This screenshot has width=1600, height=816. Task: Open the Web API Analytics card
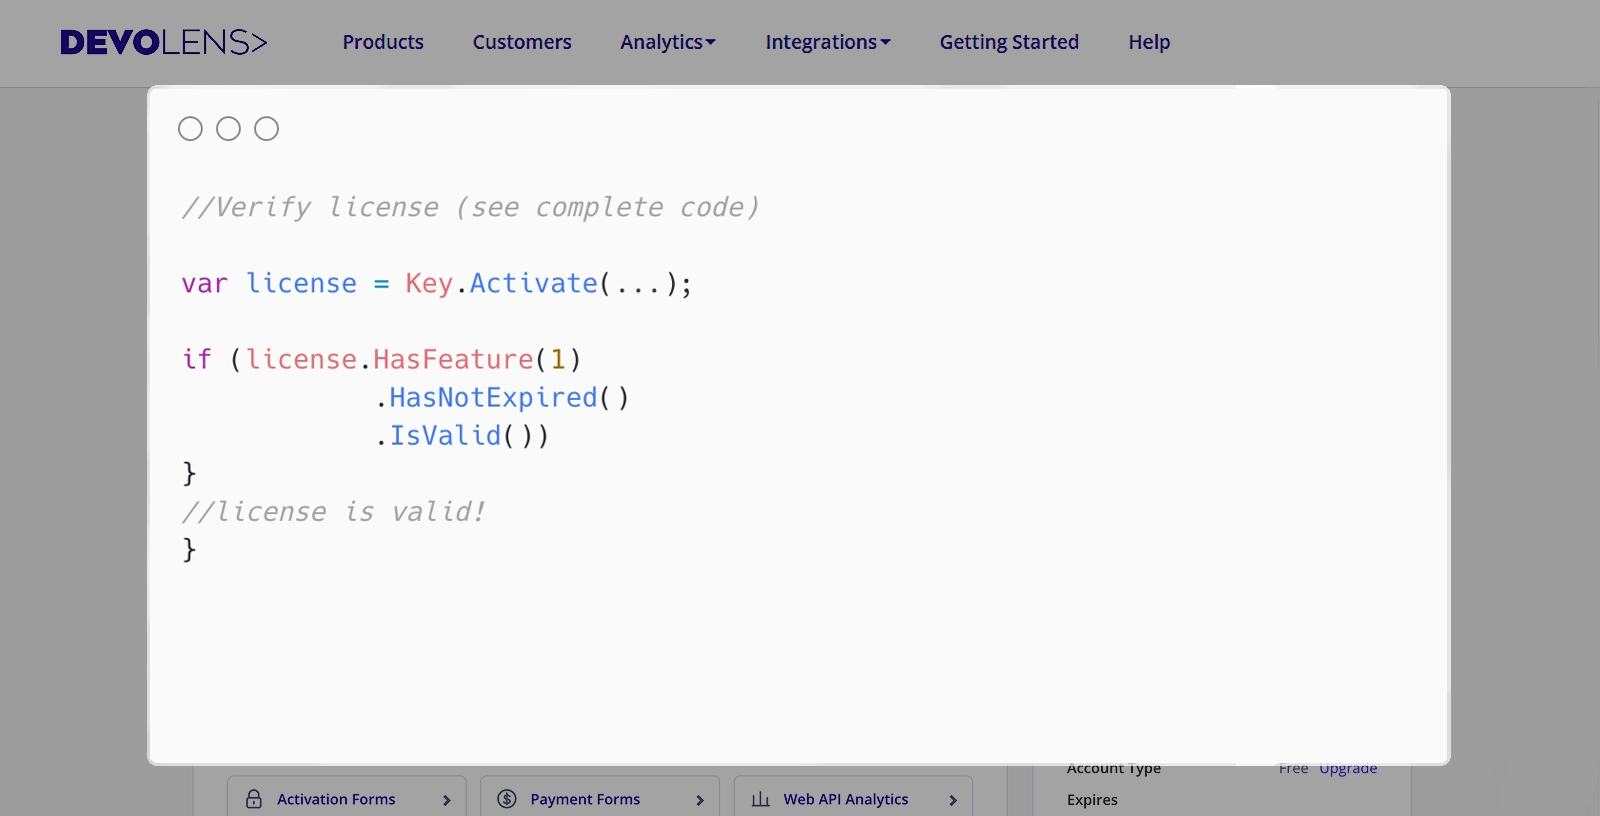(x=853, y=797)
